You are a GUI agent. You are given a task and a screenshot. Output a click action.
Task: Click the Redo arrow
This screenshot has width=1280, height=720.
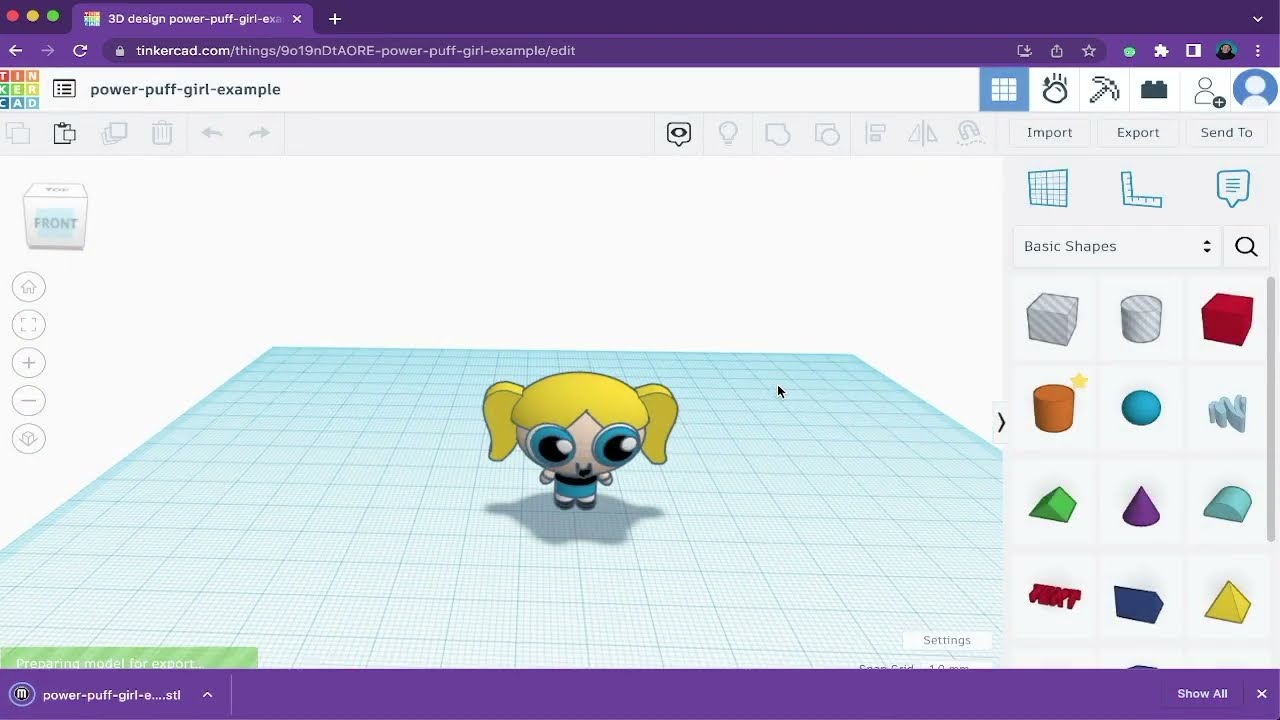coord(259,132)
